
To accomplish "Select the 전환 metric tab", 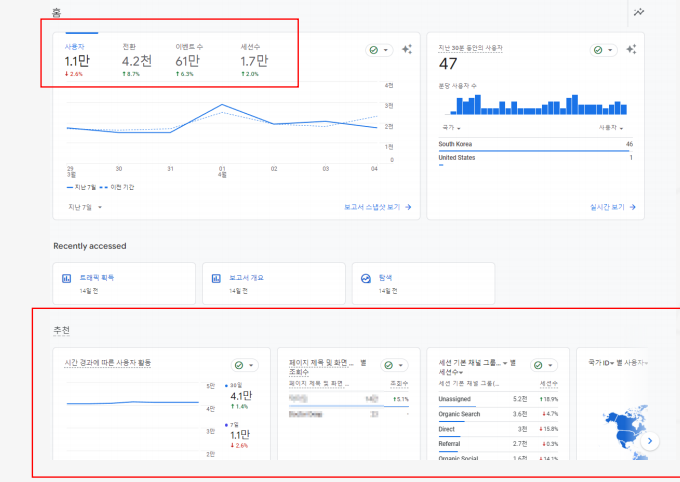I will click(137, 60).
